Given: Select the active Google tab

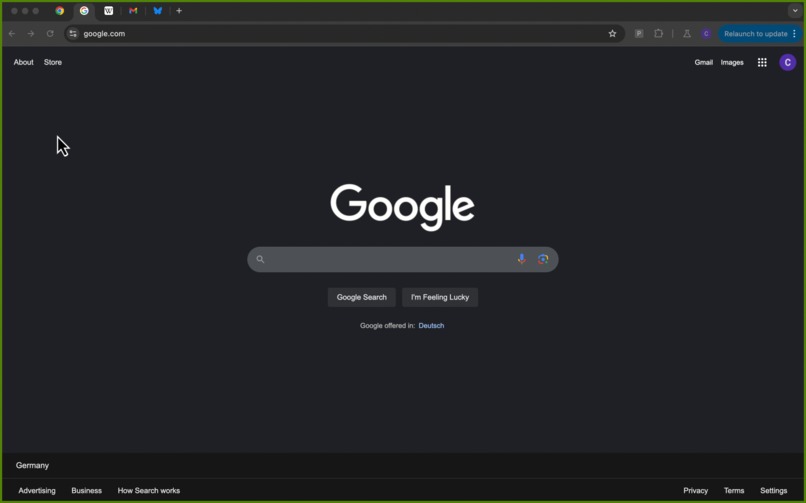Looking at the screenshot, I should [x=84, y=11].
